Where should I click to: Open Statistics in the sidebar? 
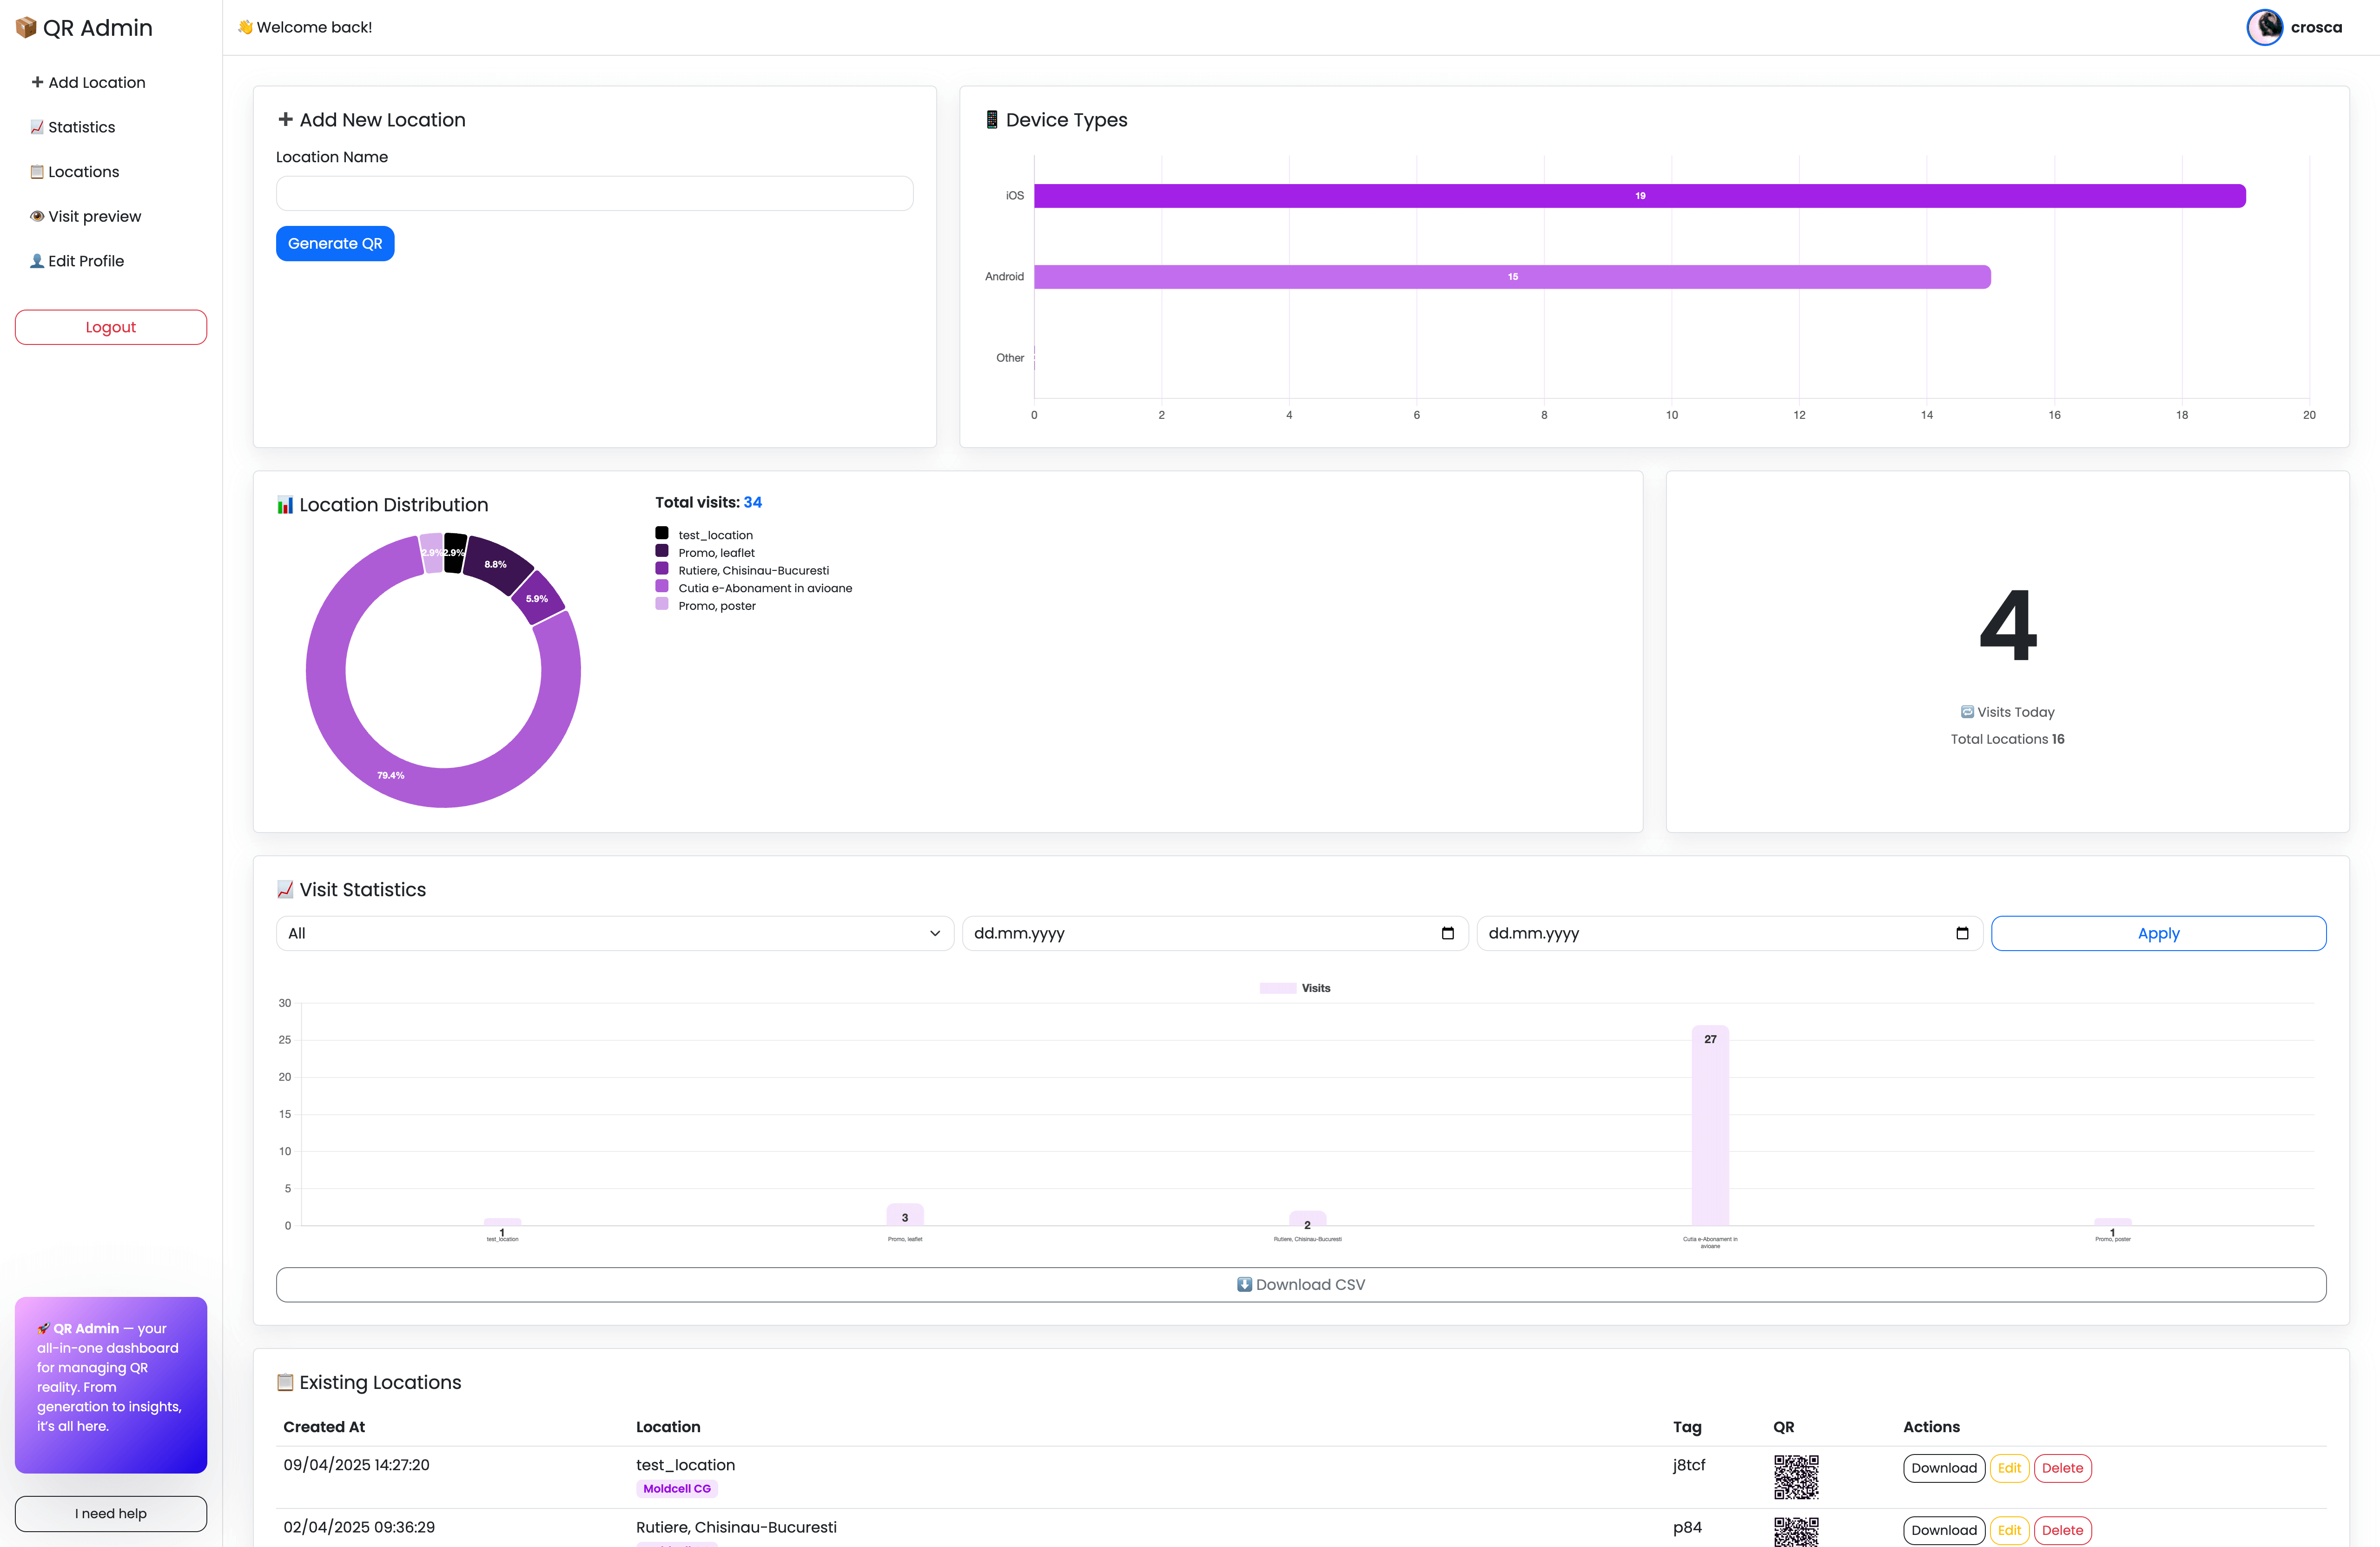tap(81, 127)
